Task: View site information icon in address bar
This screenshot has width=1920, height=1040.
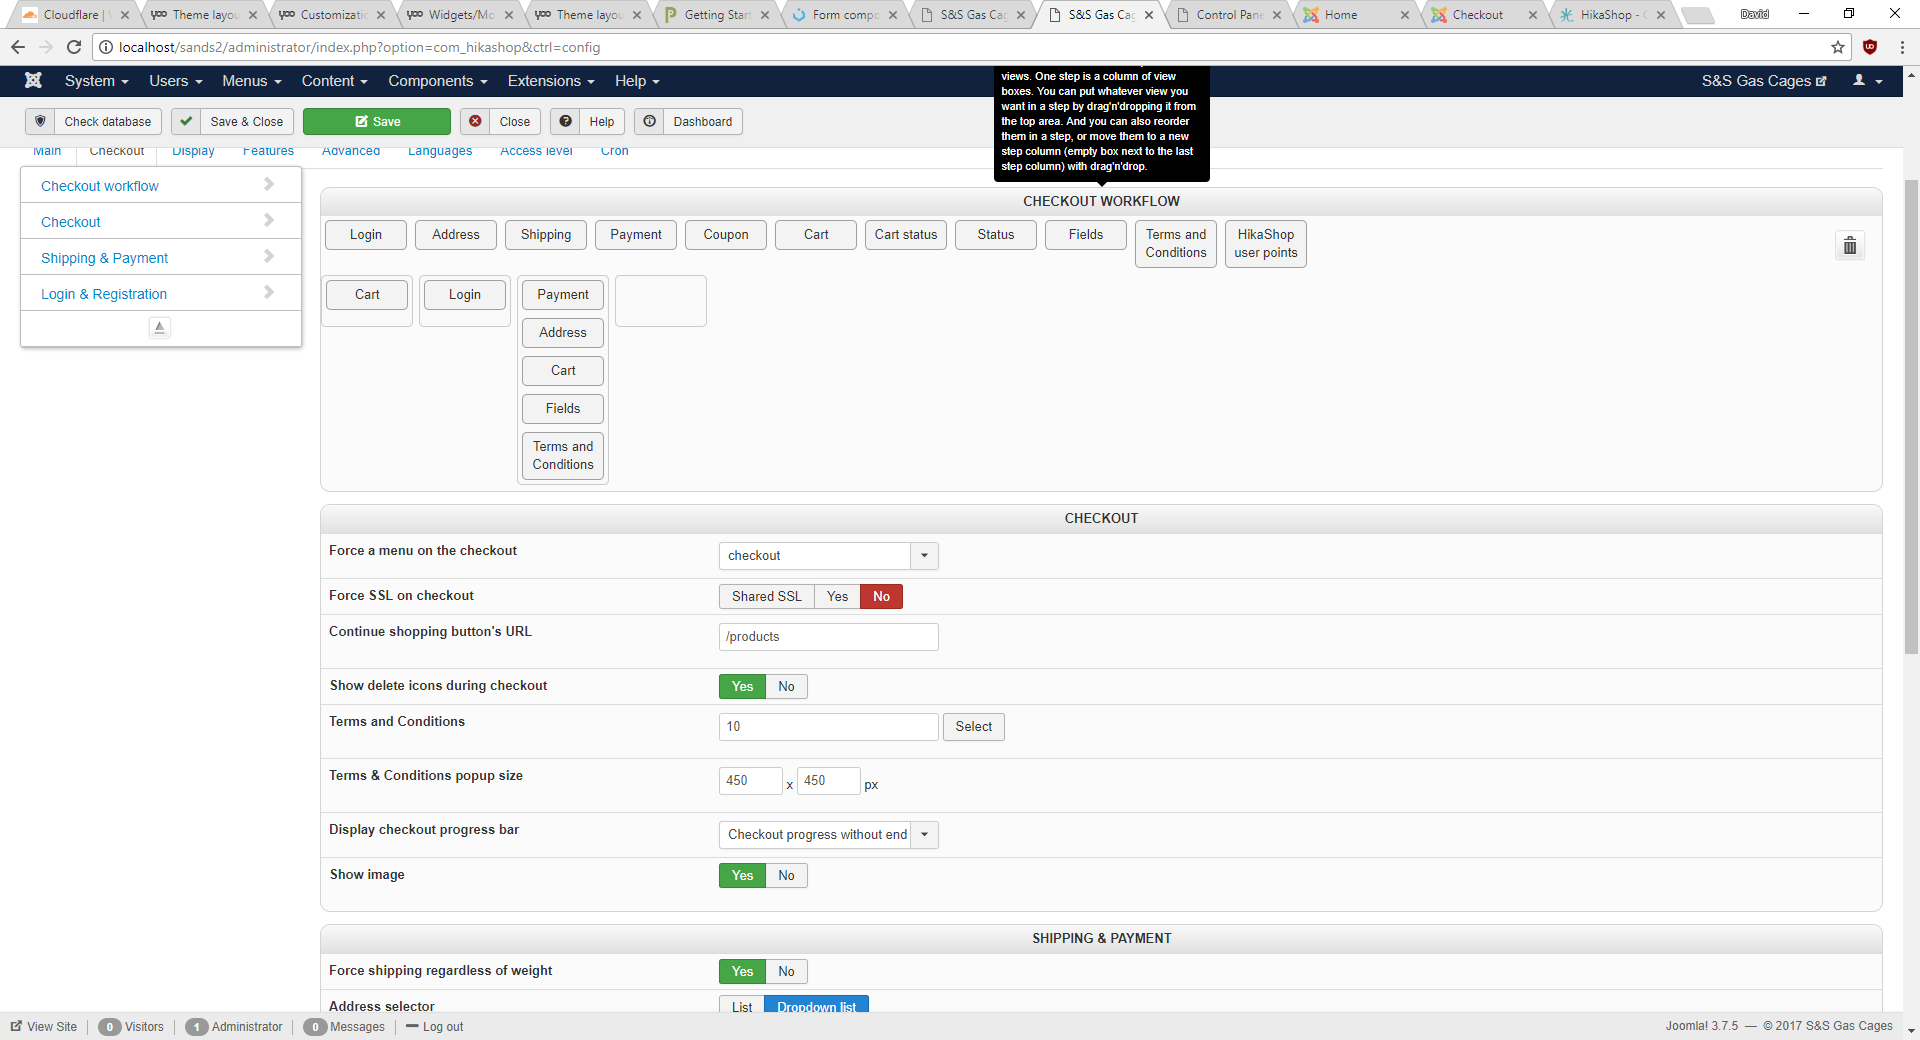Action: 106,47
